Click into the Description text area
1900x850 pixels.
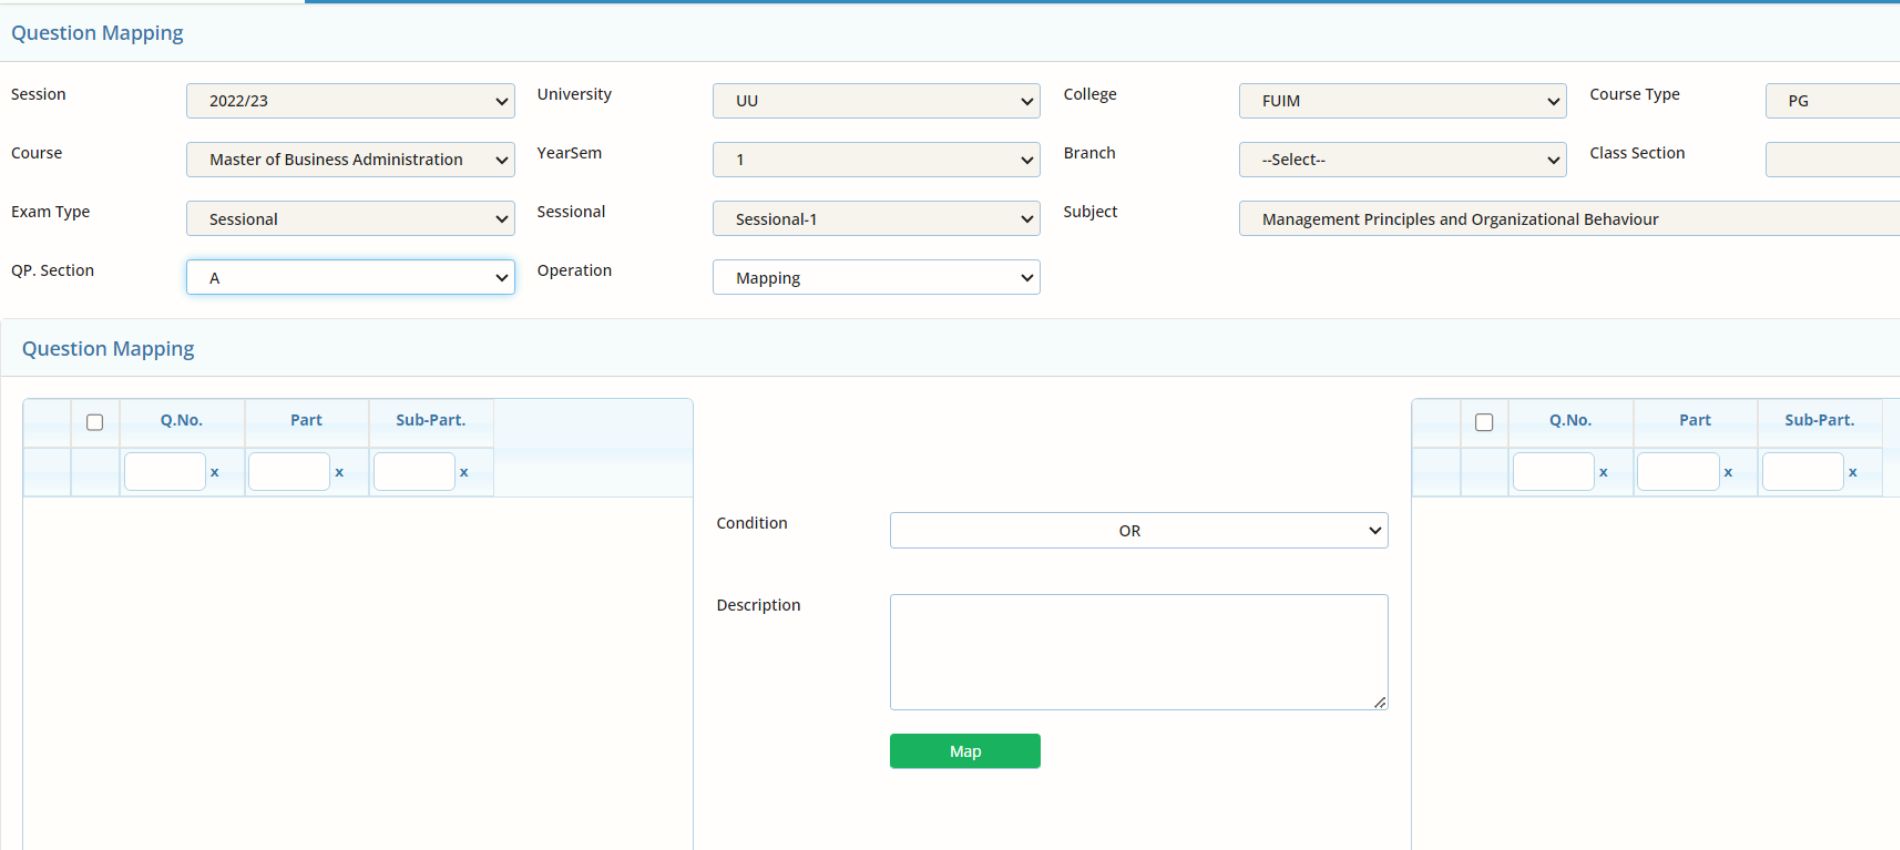pyautogui.click(x=1138, y=652)
